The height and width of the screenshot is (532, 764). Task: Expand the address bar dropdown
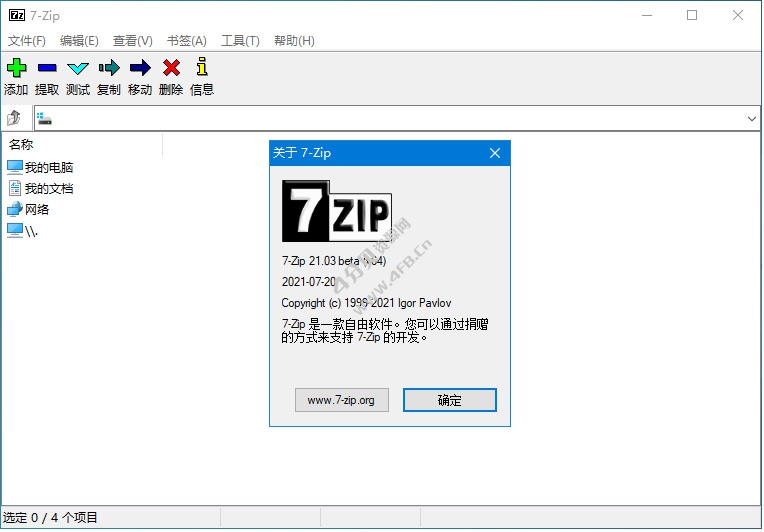(751, 118)
